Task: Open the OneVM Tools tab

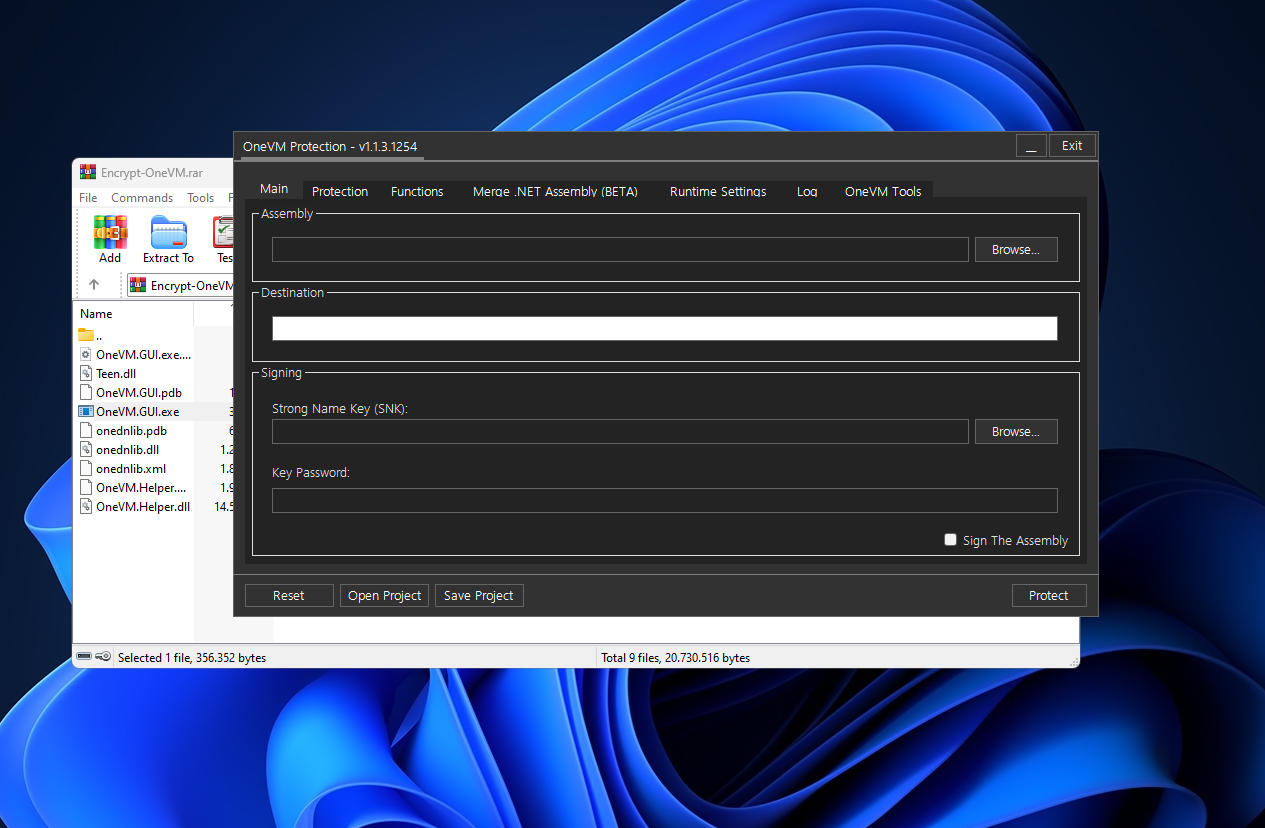Action: point(883,191)
